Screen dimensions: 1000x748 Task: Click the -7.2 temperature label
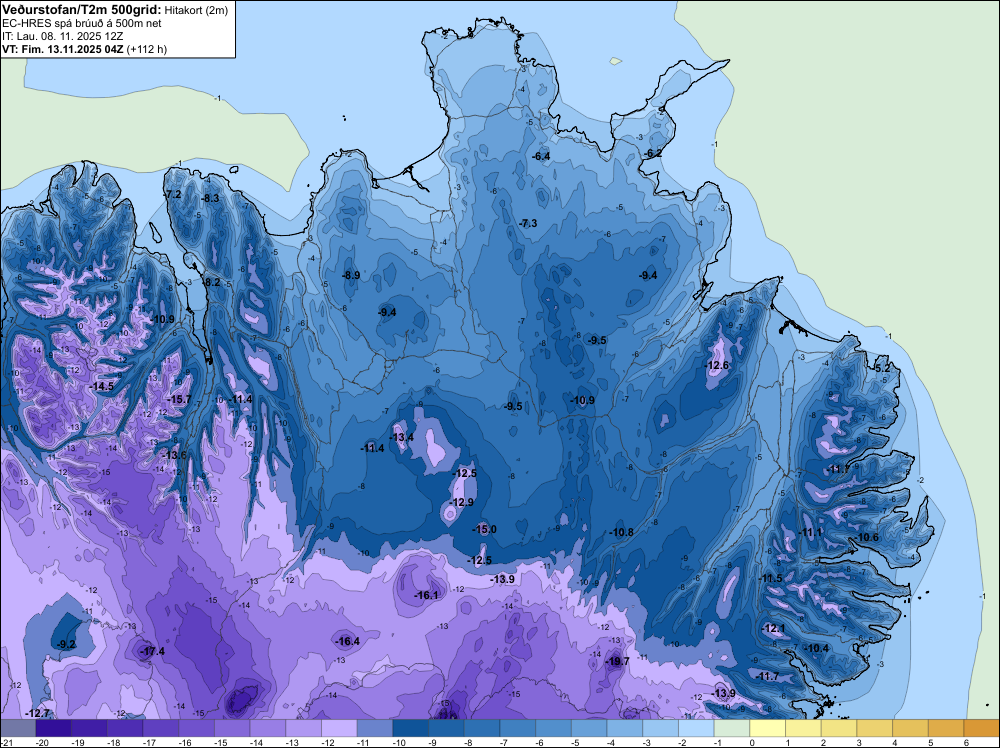(x=173, y=194)
